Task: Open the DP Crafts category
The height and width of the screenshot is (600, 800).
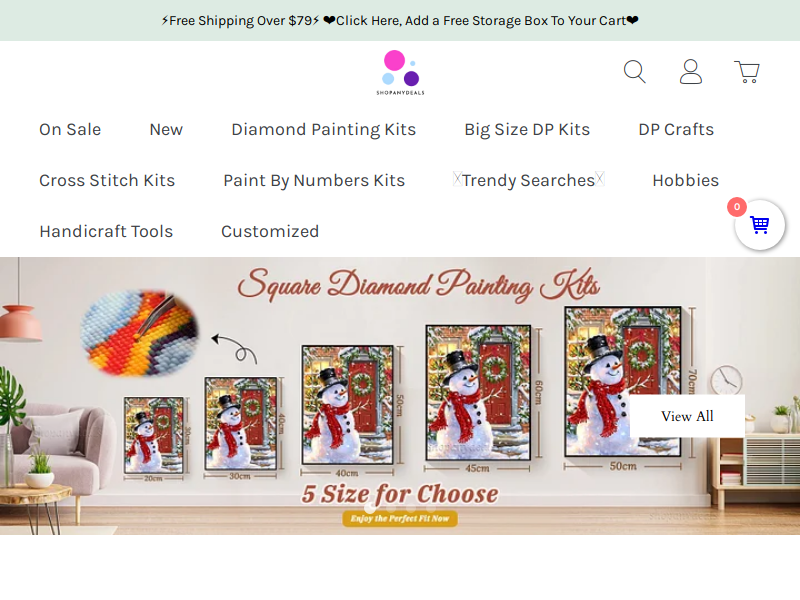Action: pyautogui.click(x=676, y=130)
